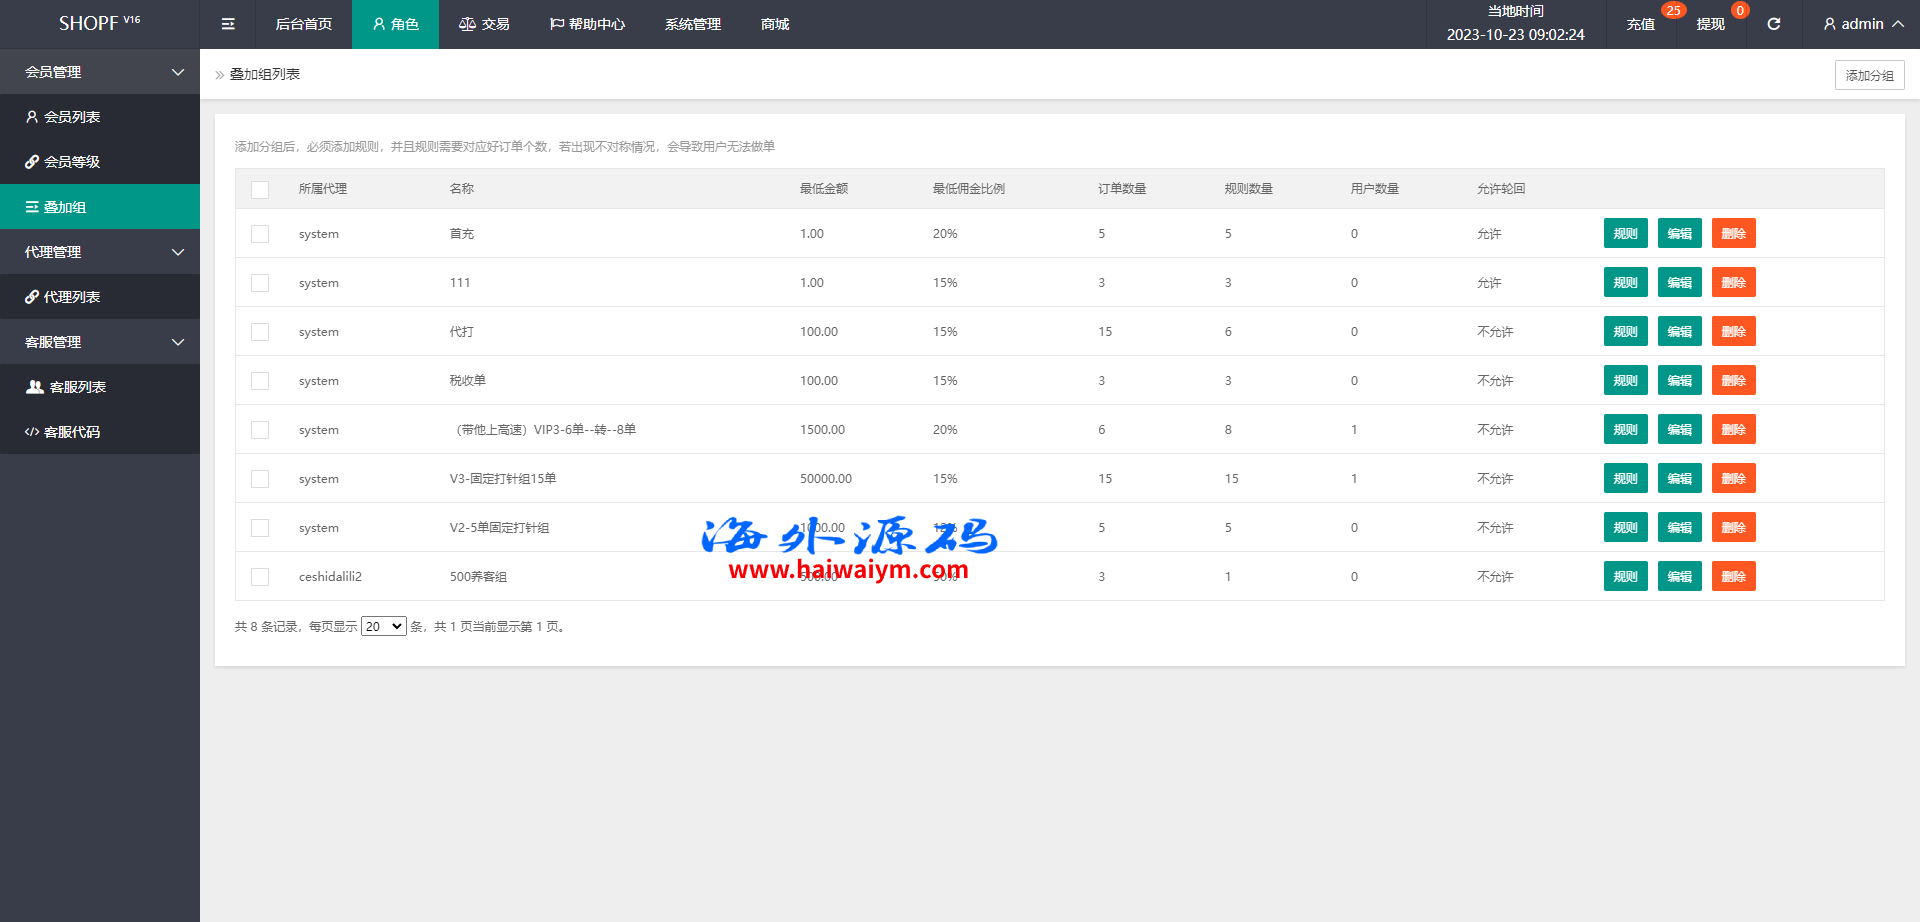Click the 充值 recharge notification with badge 25
The height and width of the screenshot is (922, 1920).
1640,24
